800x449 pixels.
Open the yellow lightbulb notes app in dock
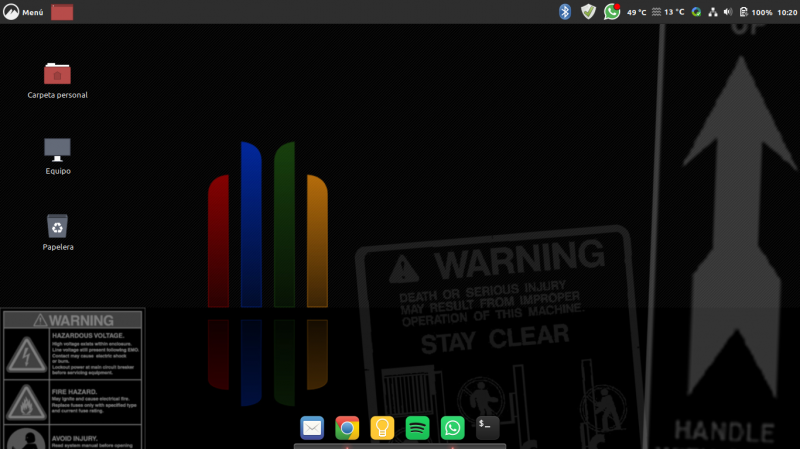click(382, 428)
